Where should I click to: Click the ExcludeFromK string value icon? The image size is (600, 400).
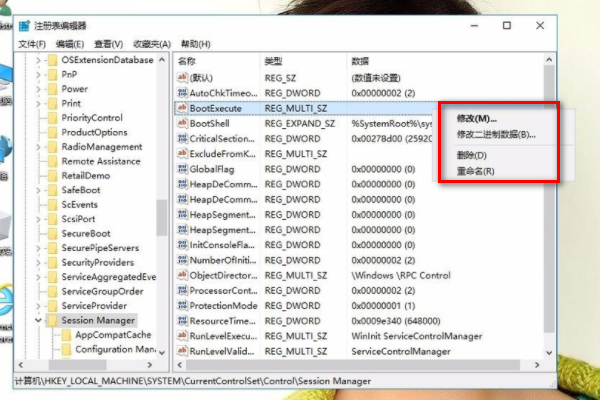182,153
